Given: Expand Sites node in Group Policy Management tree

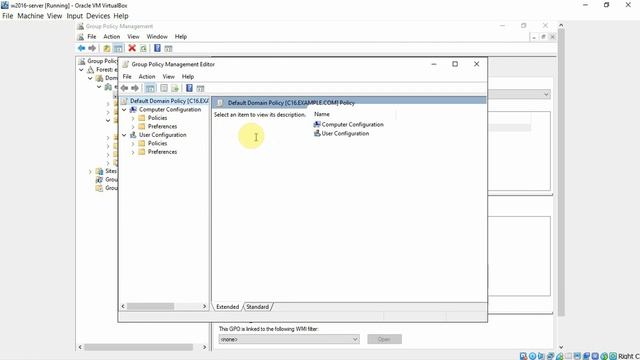Looking at the screenshot, I should click(x=90, y=171).
